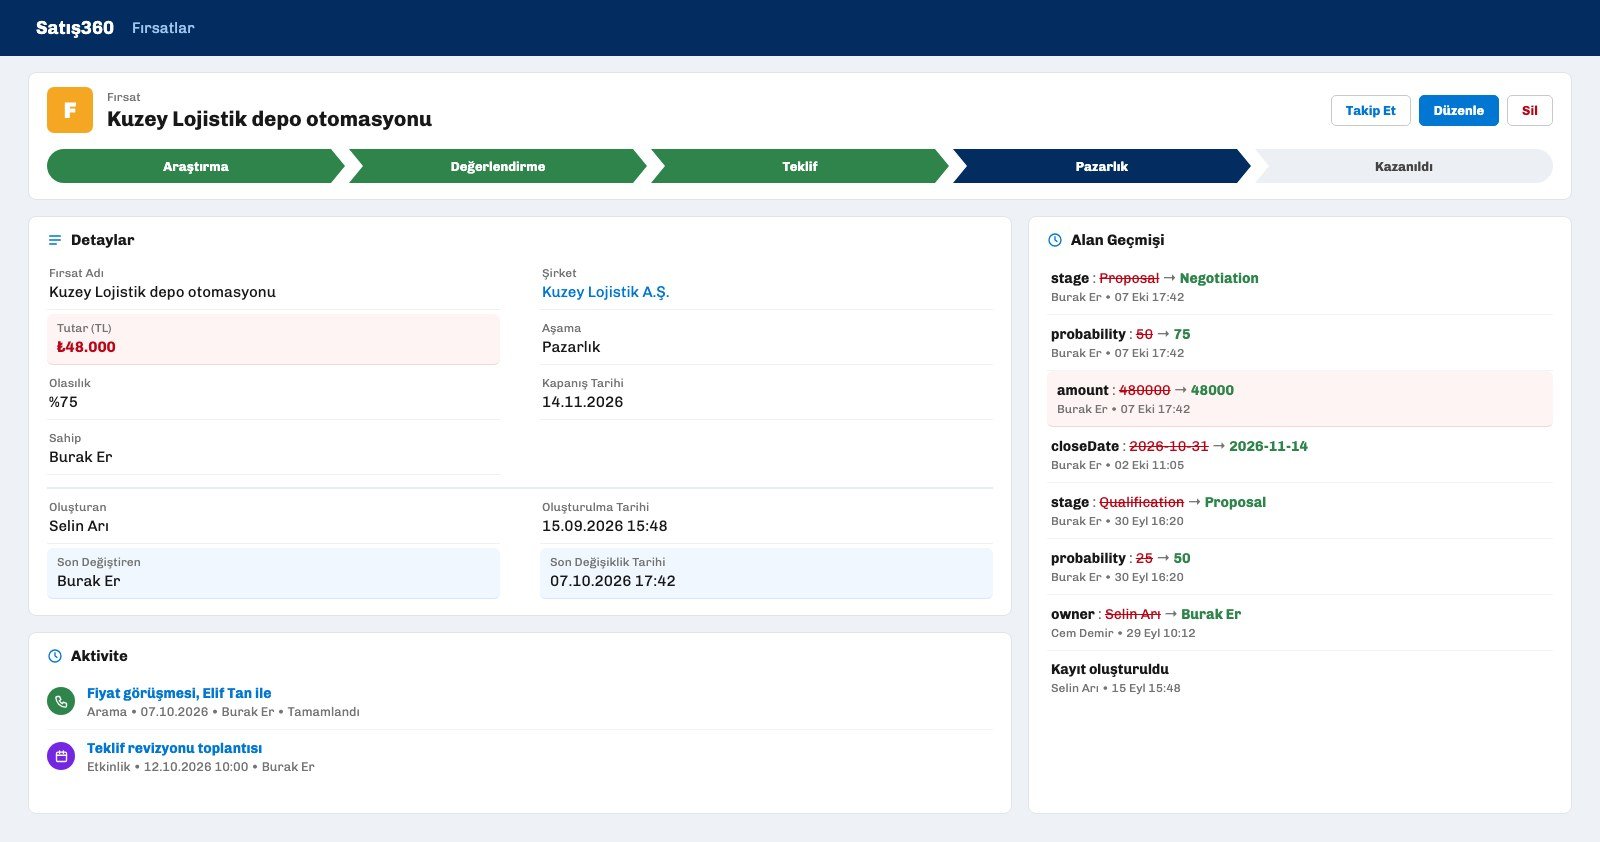Click the Satış360 logo
Viewport: 1600px width, 842px height.
[x=75, y=28]
